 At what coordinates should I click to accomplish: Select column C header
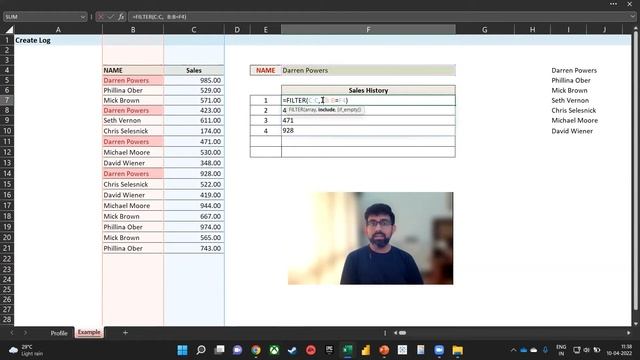(x=193, y=29)
